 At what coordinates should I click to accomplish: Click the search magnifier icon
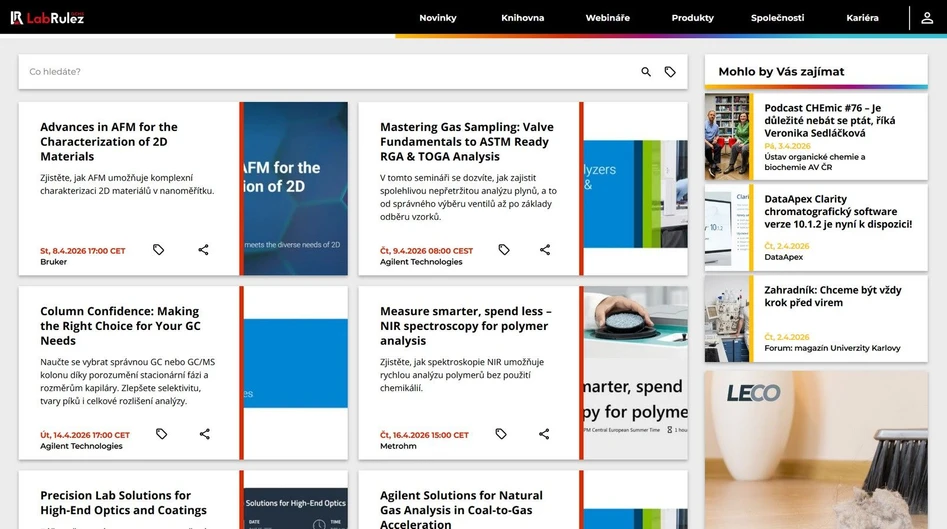646,72
